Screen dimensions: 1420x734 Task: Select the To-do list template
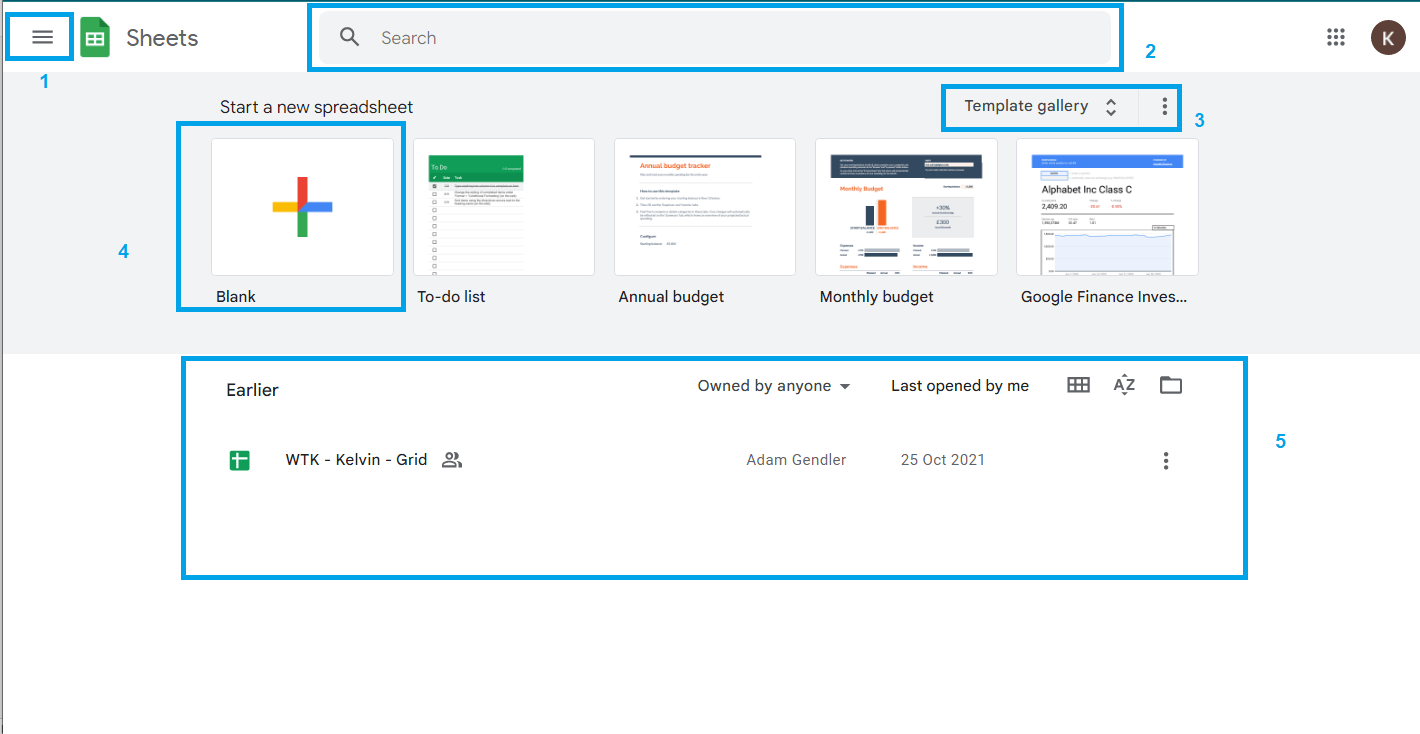coord(503,206)
